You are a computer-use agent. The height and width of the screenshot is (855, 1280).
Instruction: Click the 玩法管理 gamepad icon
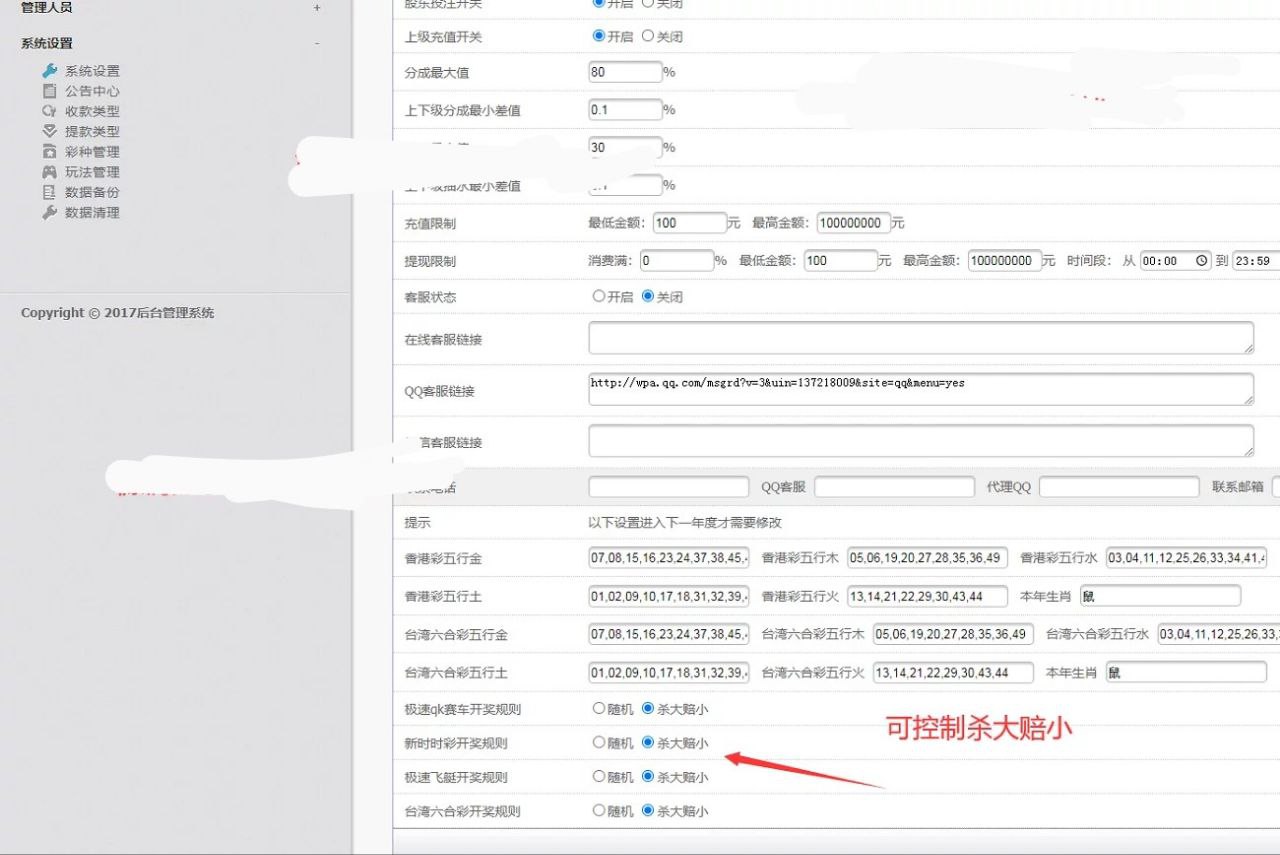click(x=49, y=172)
